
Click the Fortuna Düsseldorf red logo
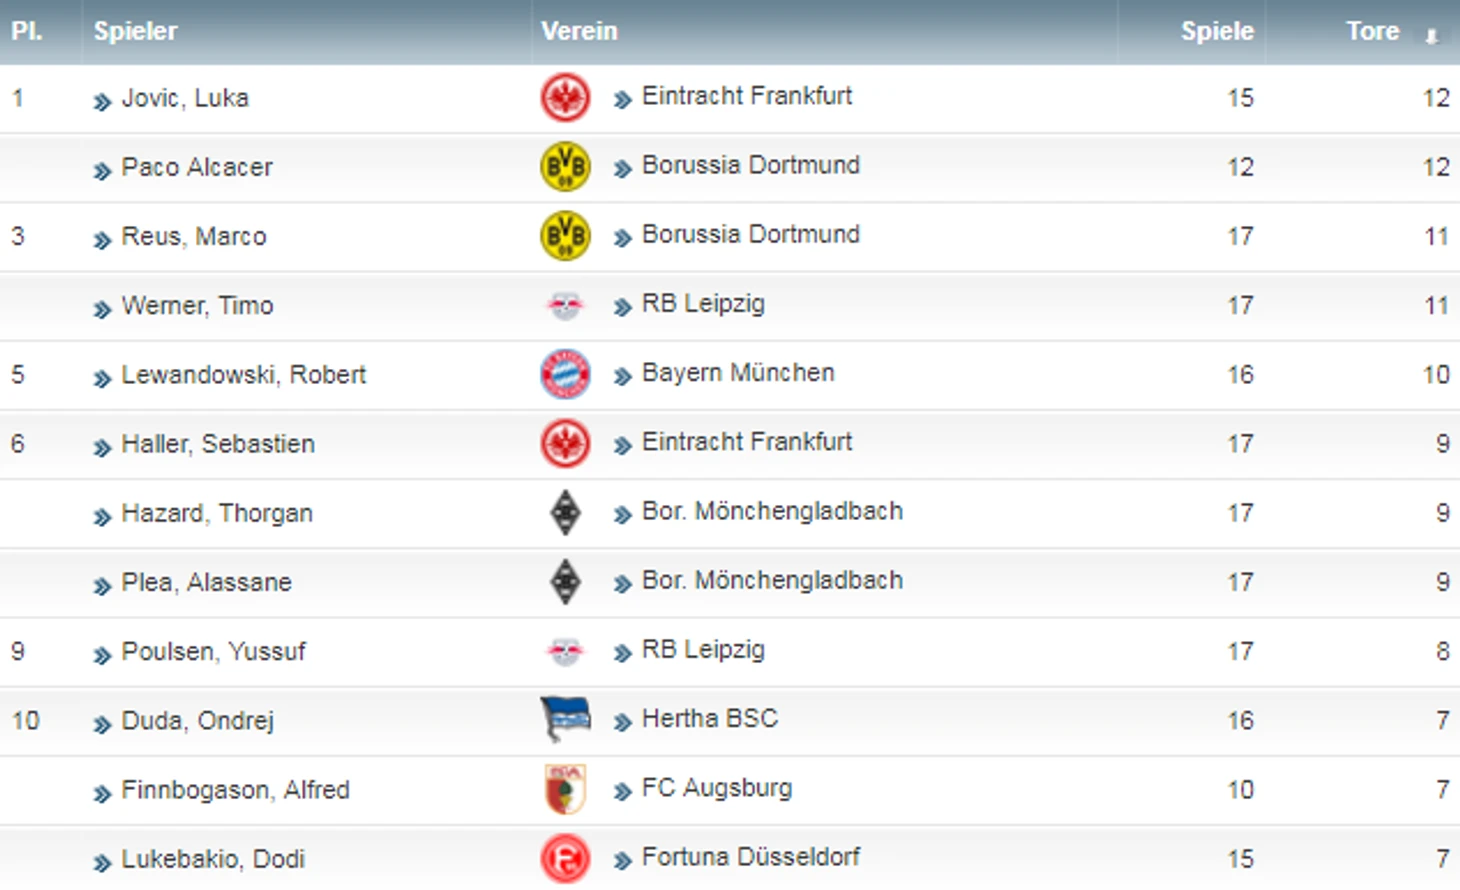(x=565, y=859)
